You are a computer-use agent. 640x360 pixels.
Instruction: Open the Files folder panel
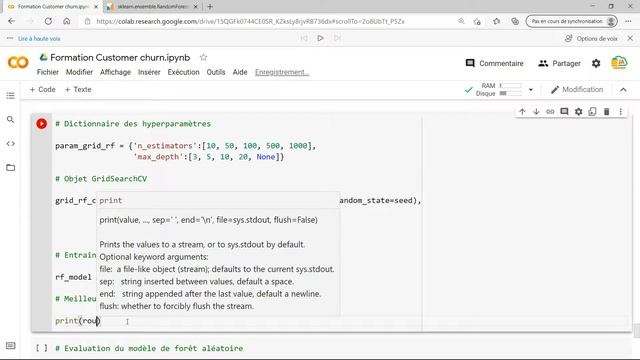click(x=11, y=168)
